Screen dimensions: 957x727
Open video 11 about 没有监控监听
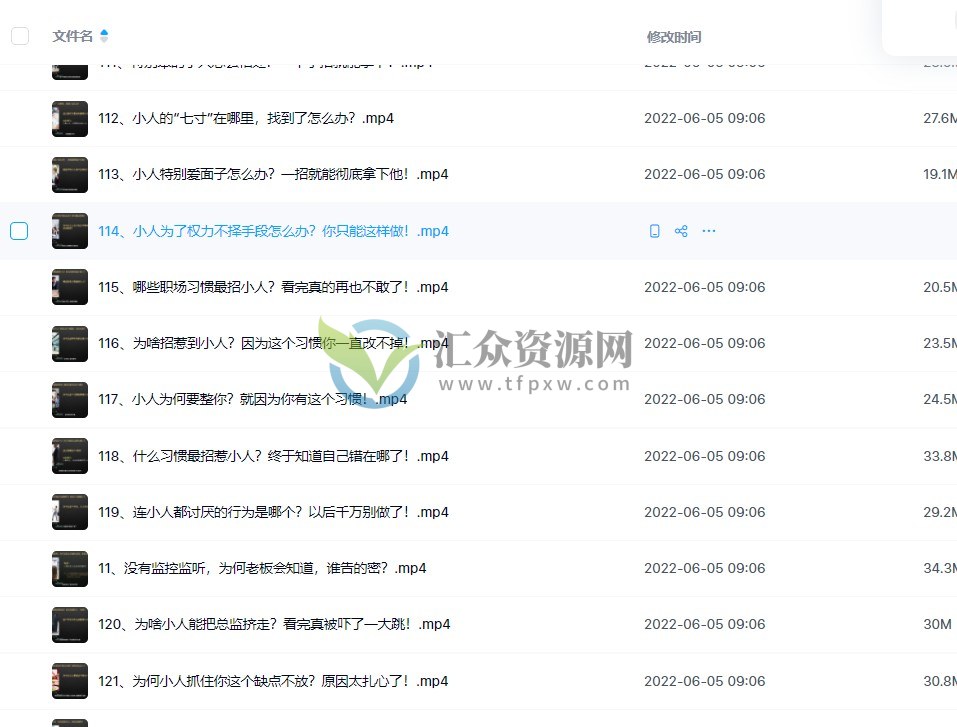click(262, 568)
